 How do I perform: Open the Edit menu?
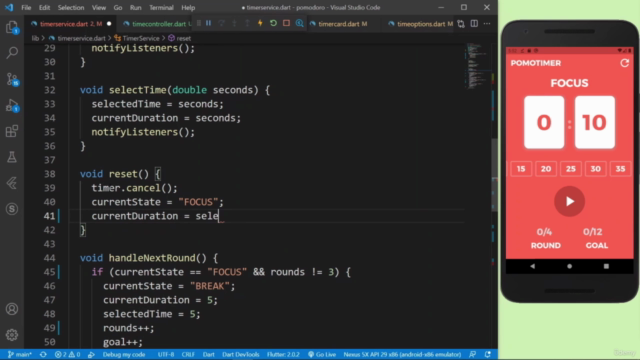point(44,7)
